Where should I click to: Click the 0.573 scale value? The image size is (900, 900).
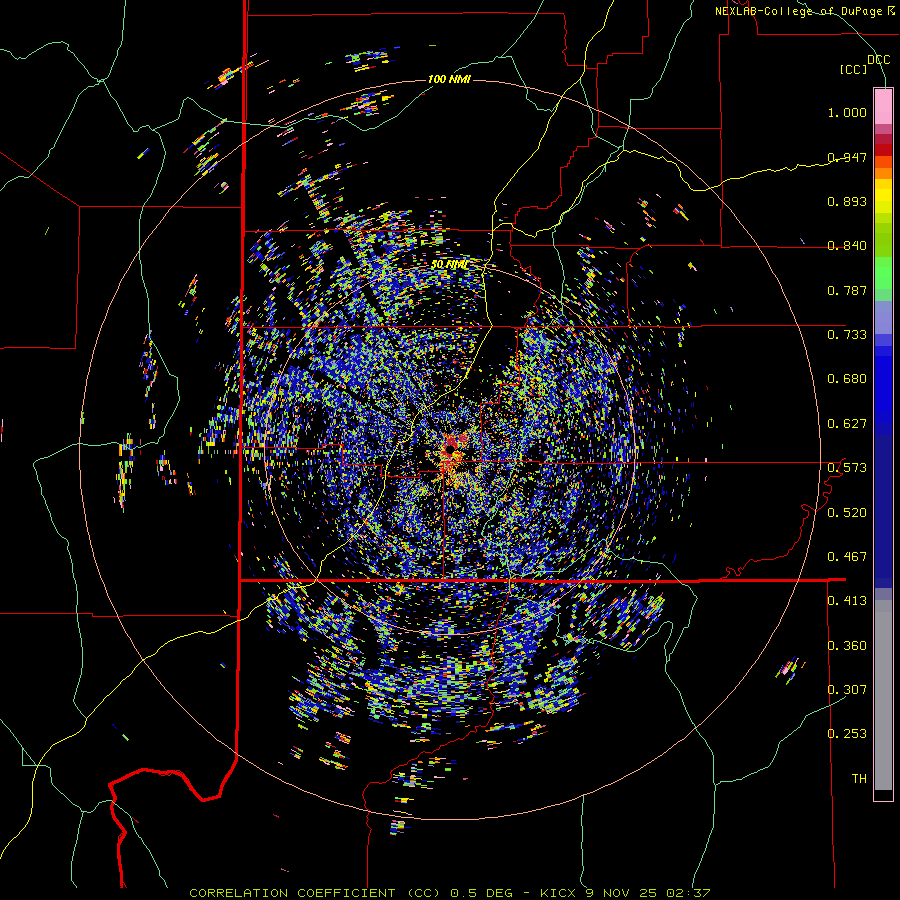(847, 468)
